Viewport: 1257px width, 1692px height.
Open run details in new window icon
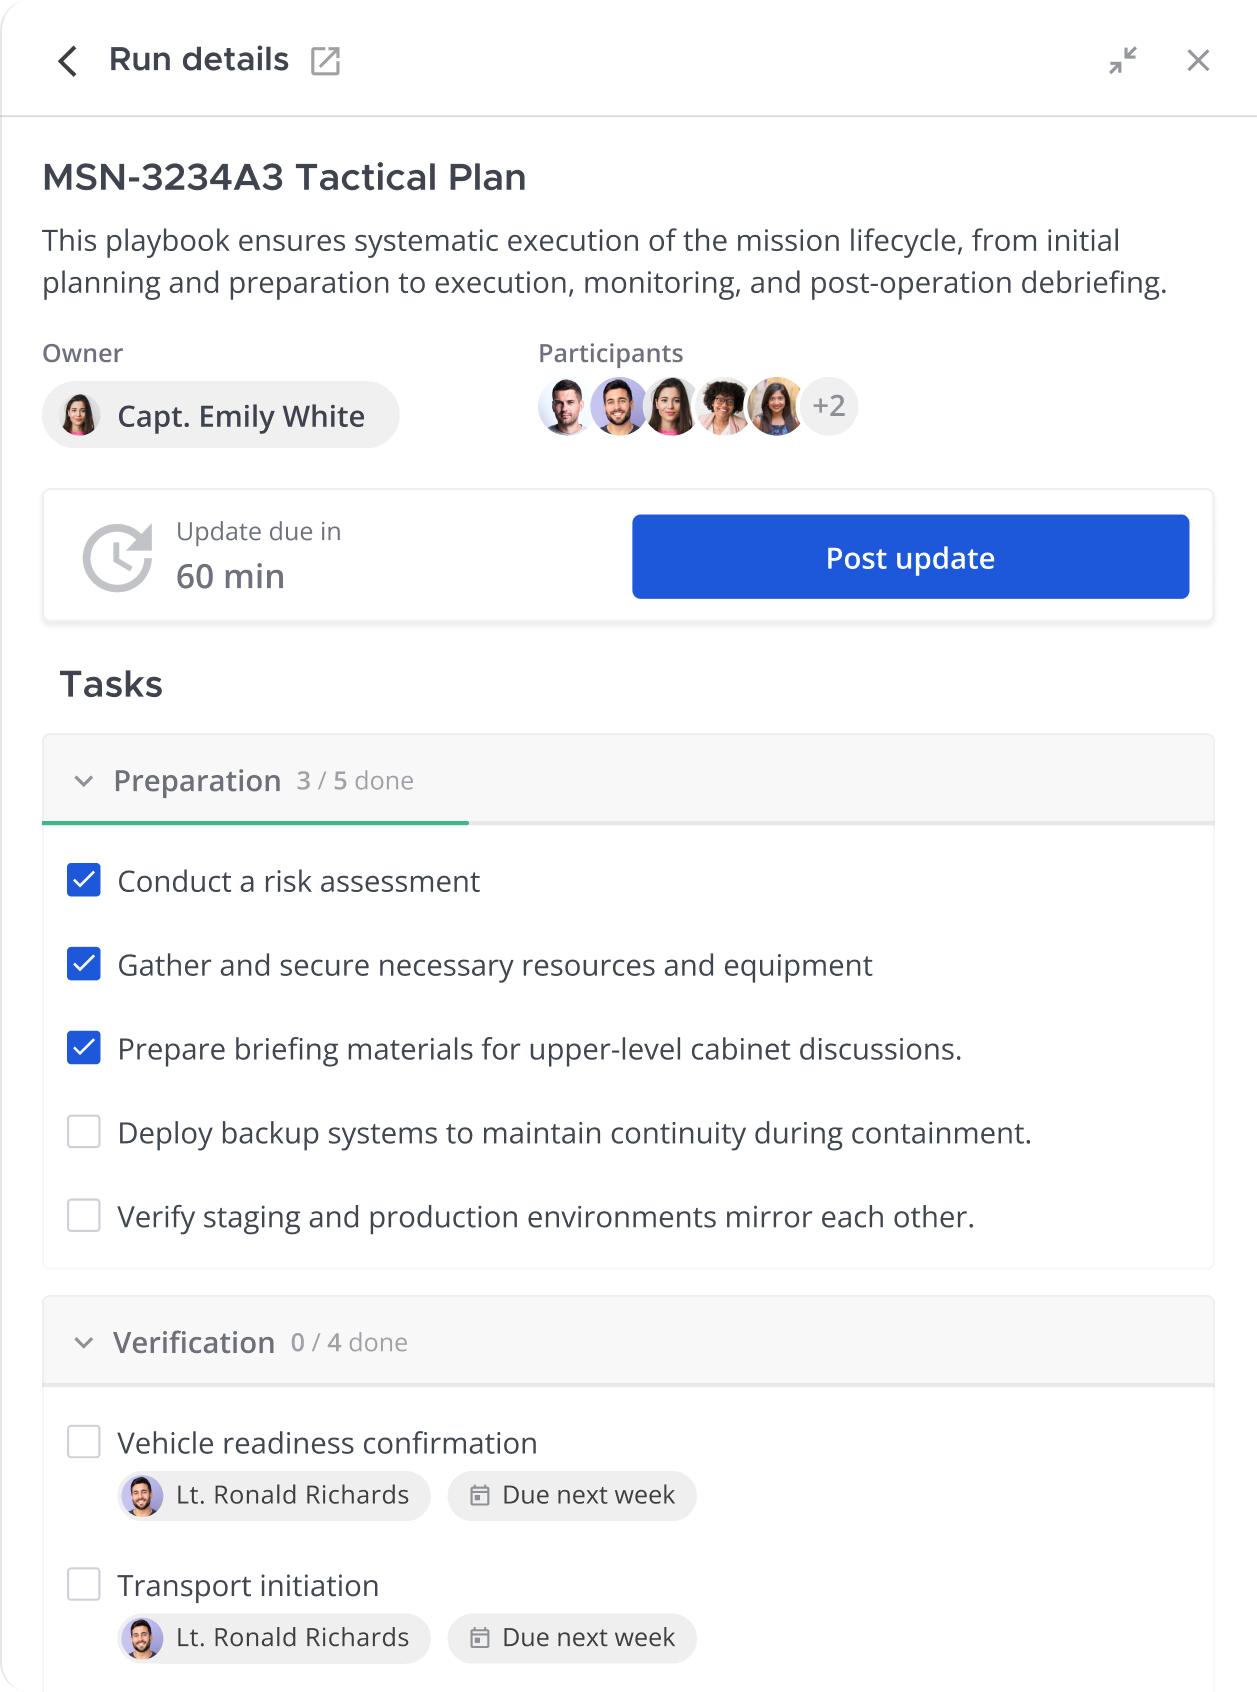(x=325, y=61)
